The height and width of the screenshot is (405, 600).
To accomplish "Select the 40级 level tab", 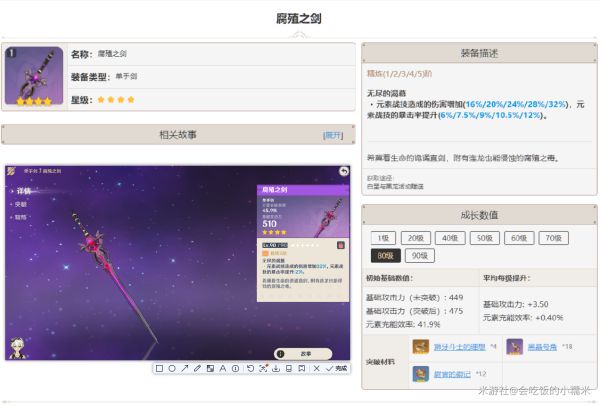I will pos(450,238).
